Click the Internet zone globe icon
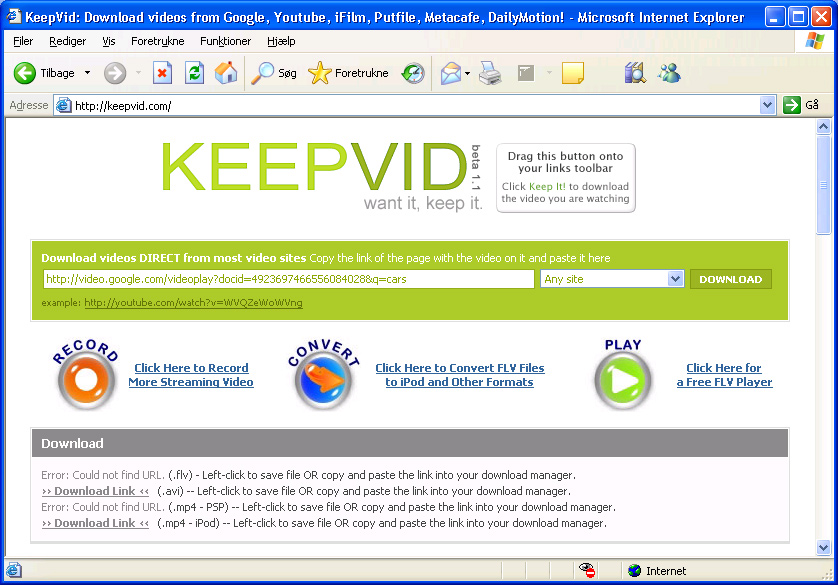 (x=634, y=571)
